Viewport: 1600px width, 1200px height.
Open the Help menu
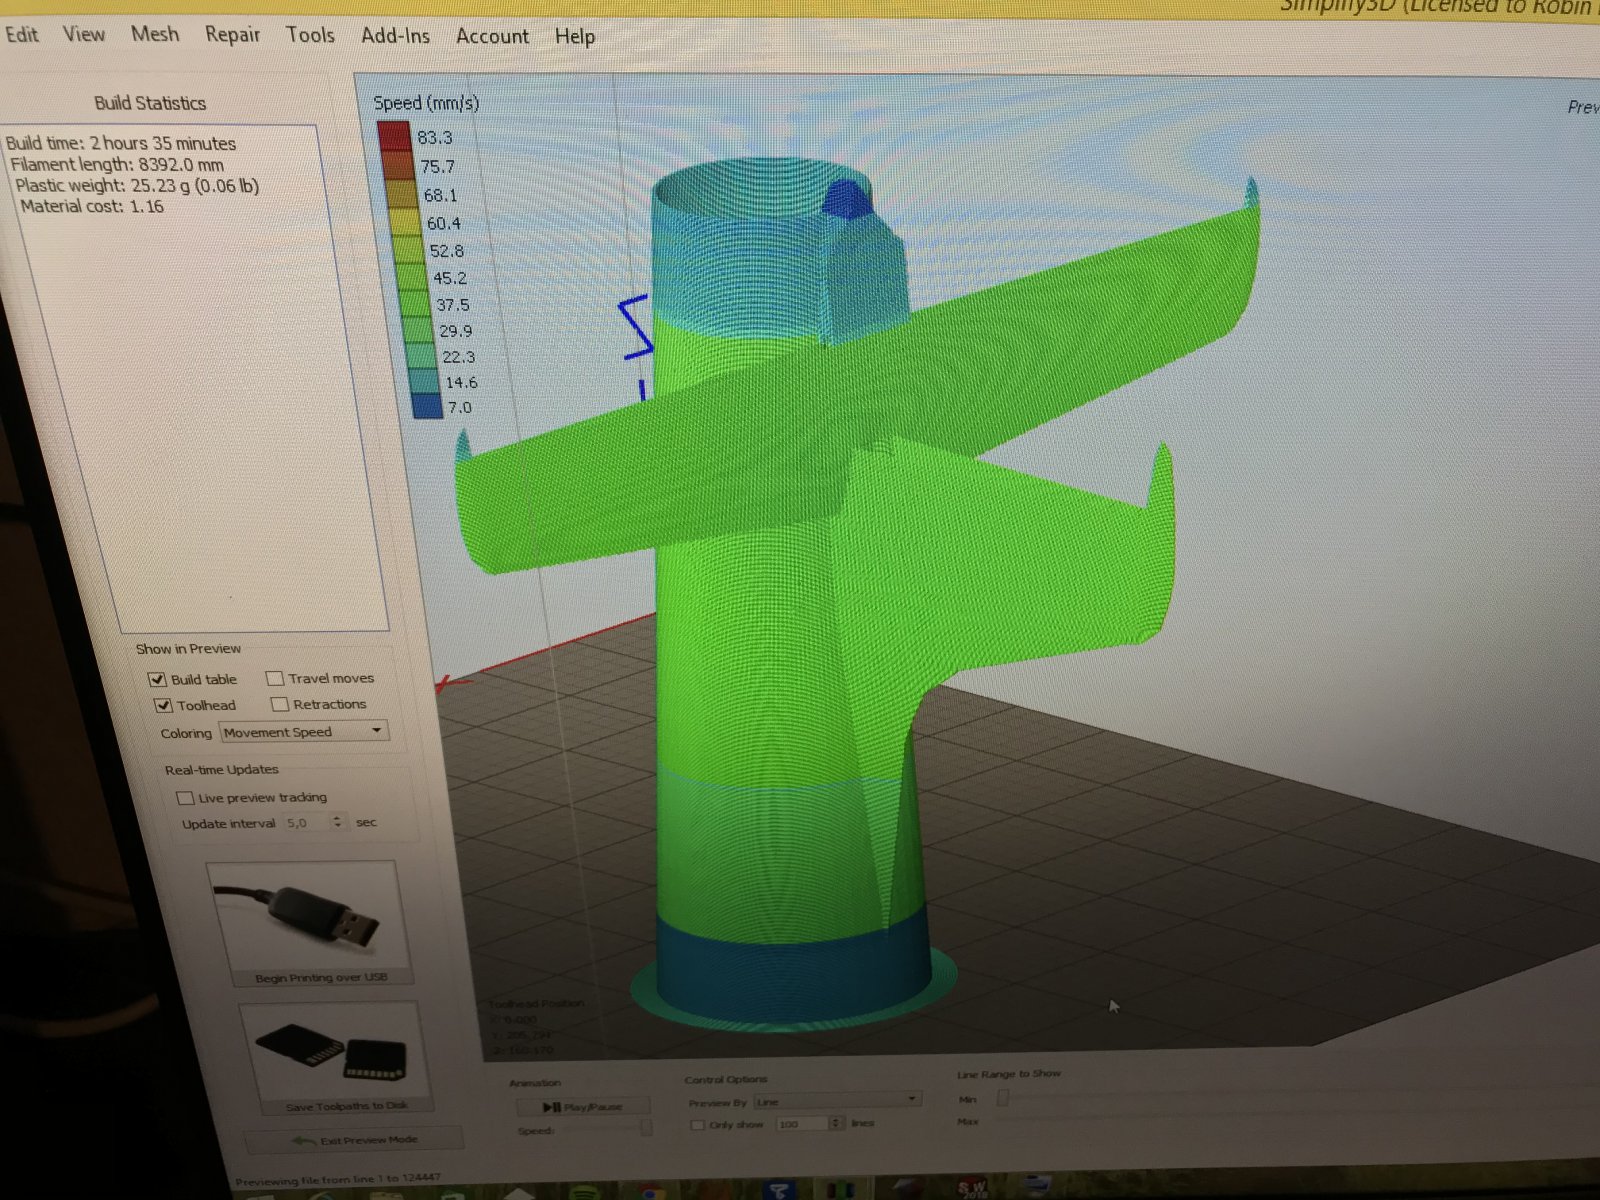tap(575, 37)
